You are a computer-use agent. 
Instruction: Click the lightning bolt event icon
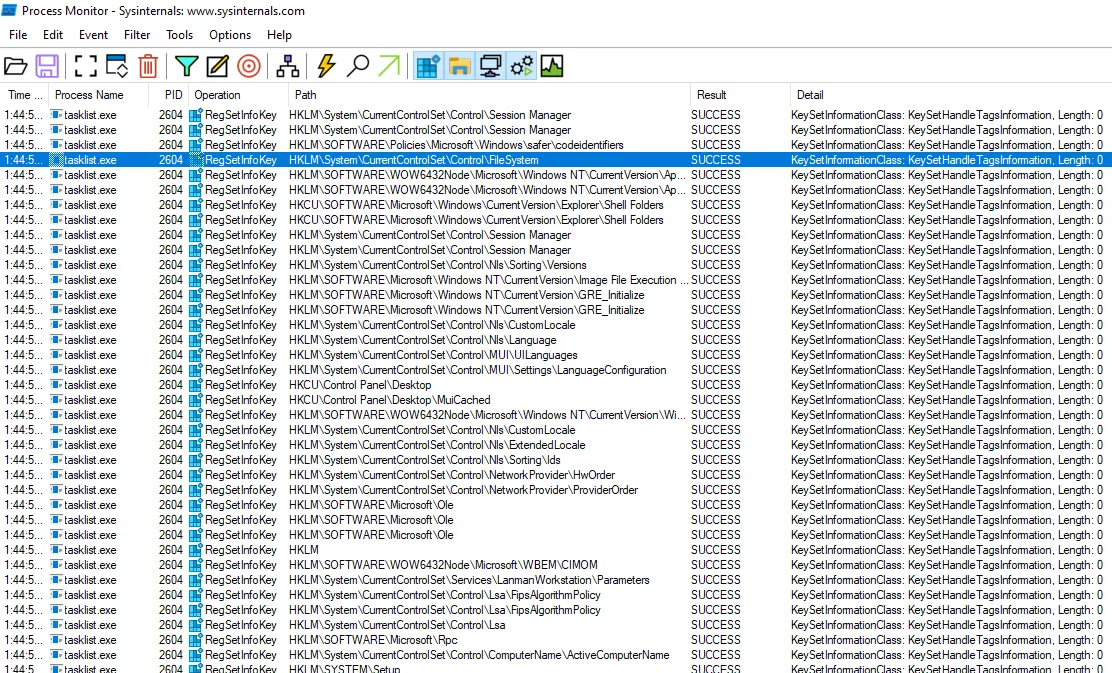coord(326,66)
